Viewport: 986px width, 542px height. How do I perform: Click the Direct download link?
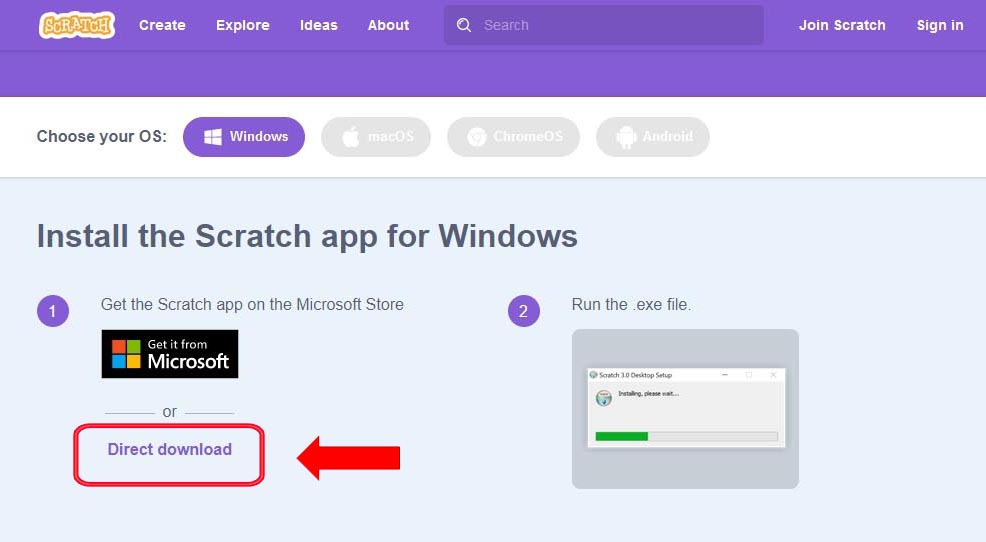coord(170,450)
